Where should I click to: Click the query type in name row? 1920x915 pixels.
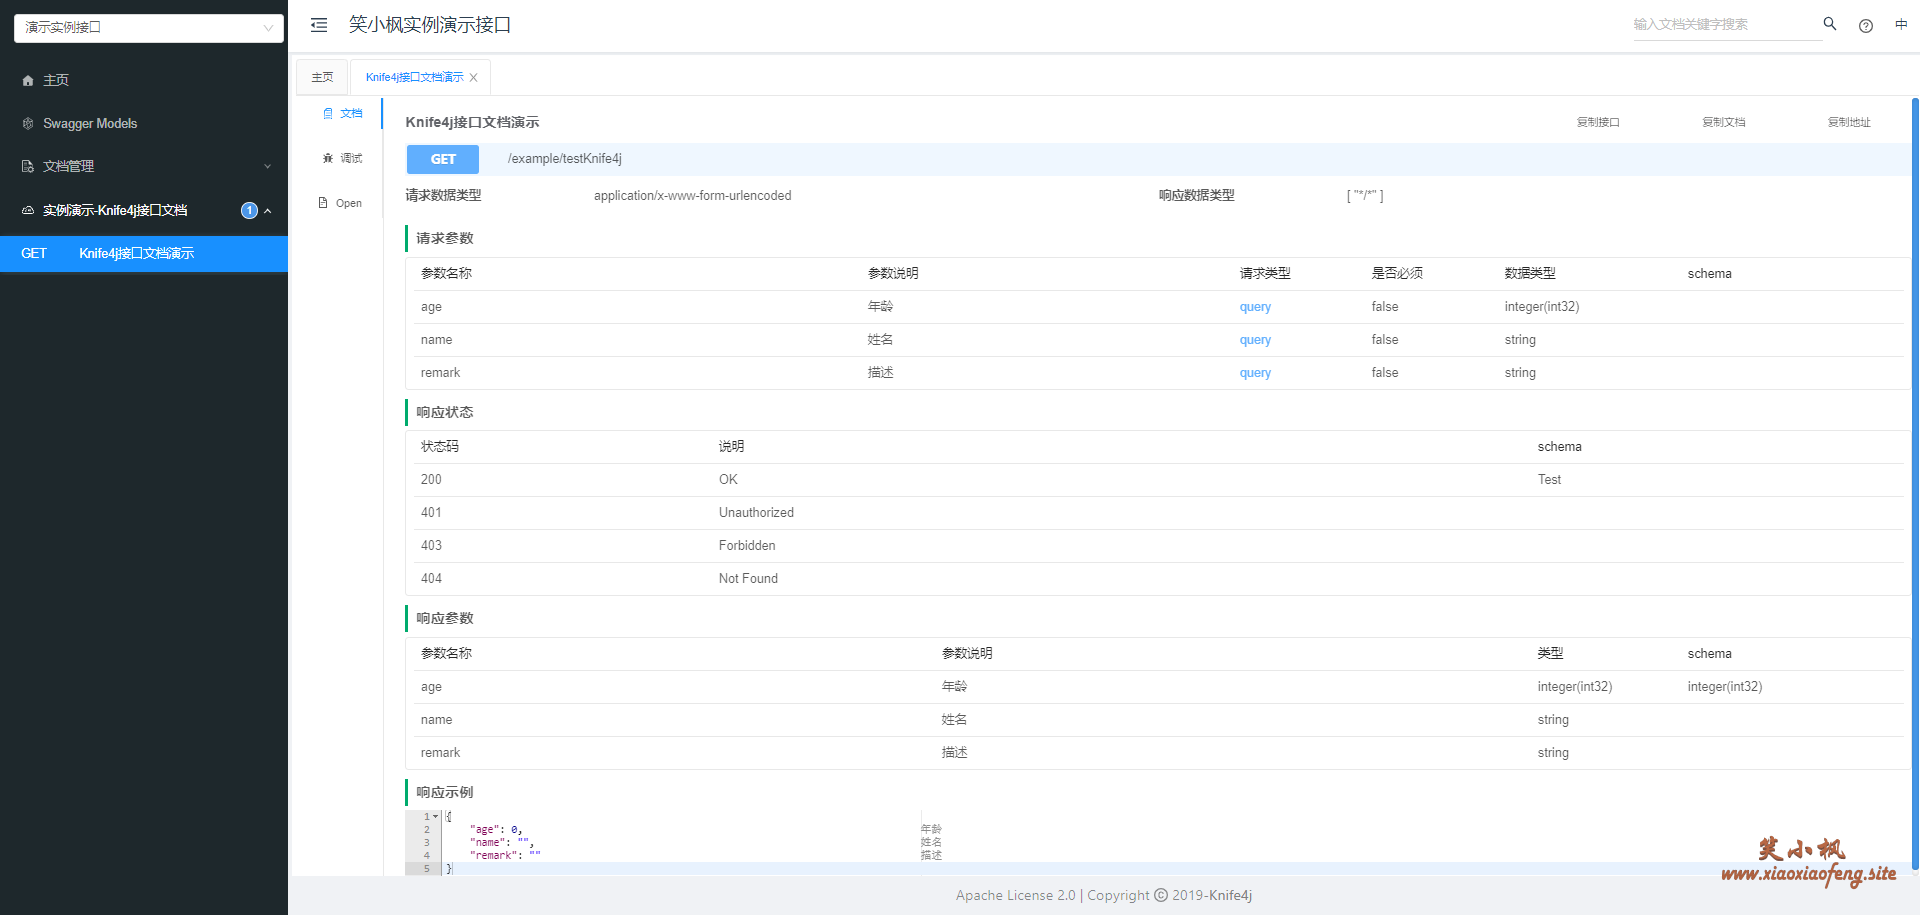coord(1255,340)
